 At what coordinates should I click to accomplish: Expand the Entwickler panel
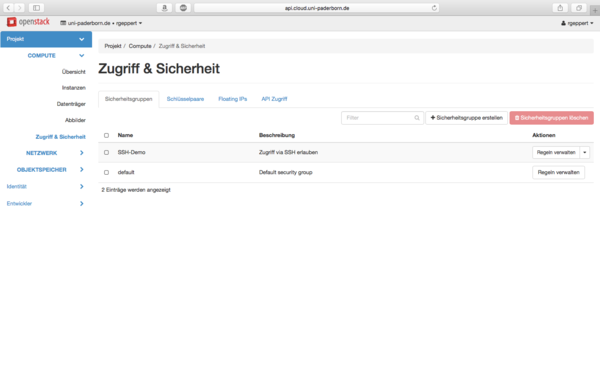[x=45, y=204]
